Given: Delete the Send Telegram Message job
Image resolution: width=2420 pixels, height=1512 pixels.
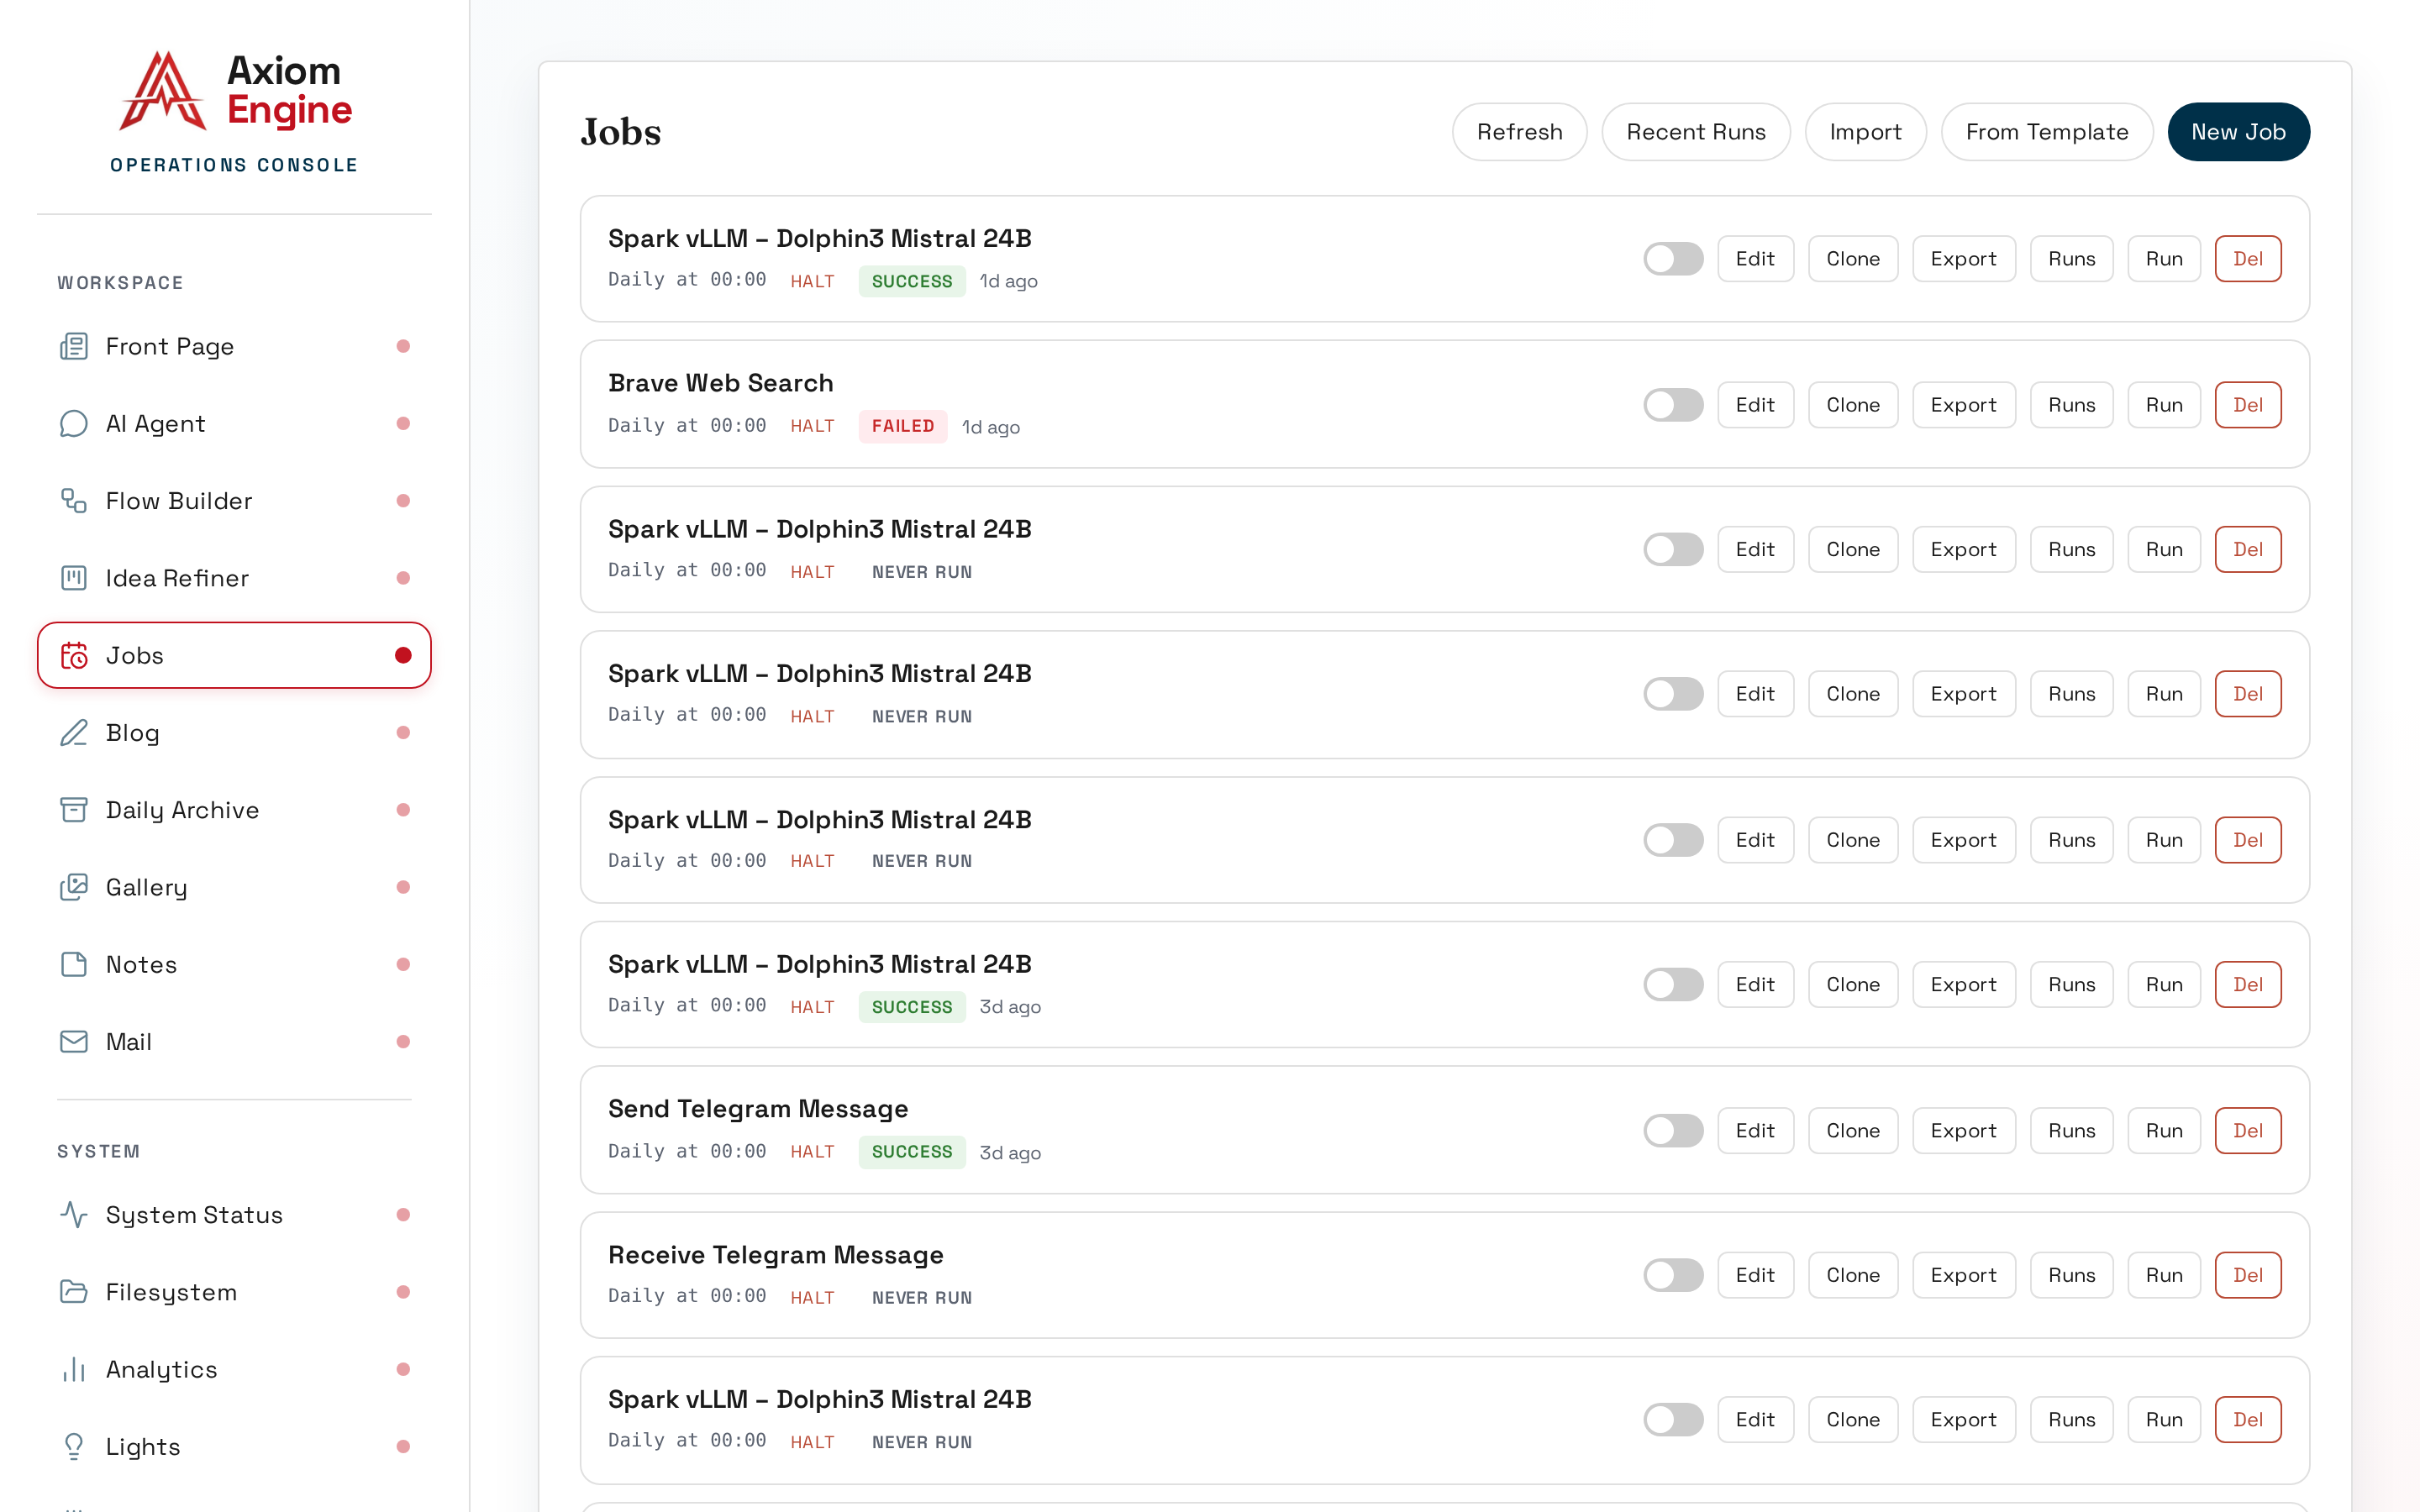Looking at the screenshot, I should [x=2248, y=1131].
